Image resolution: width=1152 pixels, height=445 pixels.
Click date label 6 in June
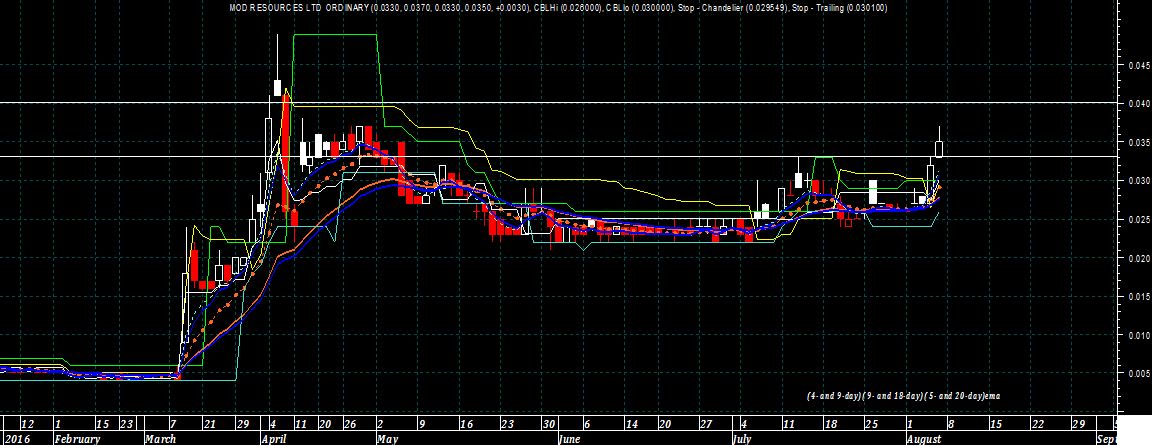[x=586, y=424]
